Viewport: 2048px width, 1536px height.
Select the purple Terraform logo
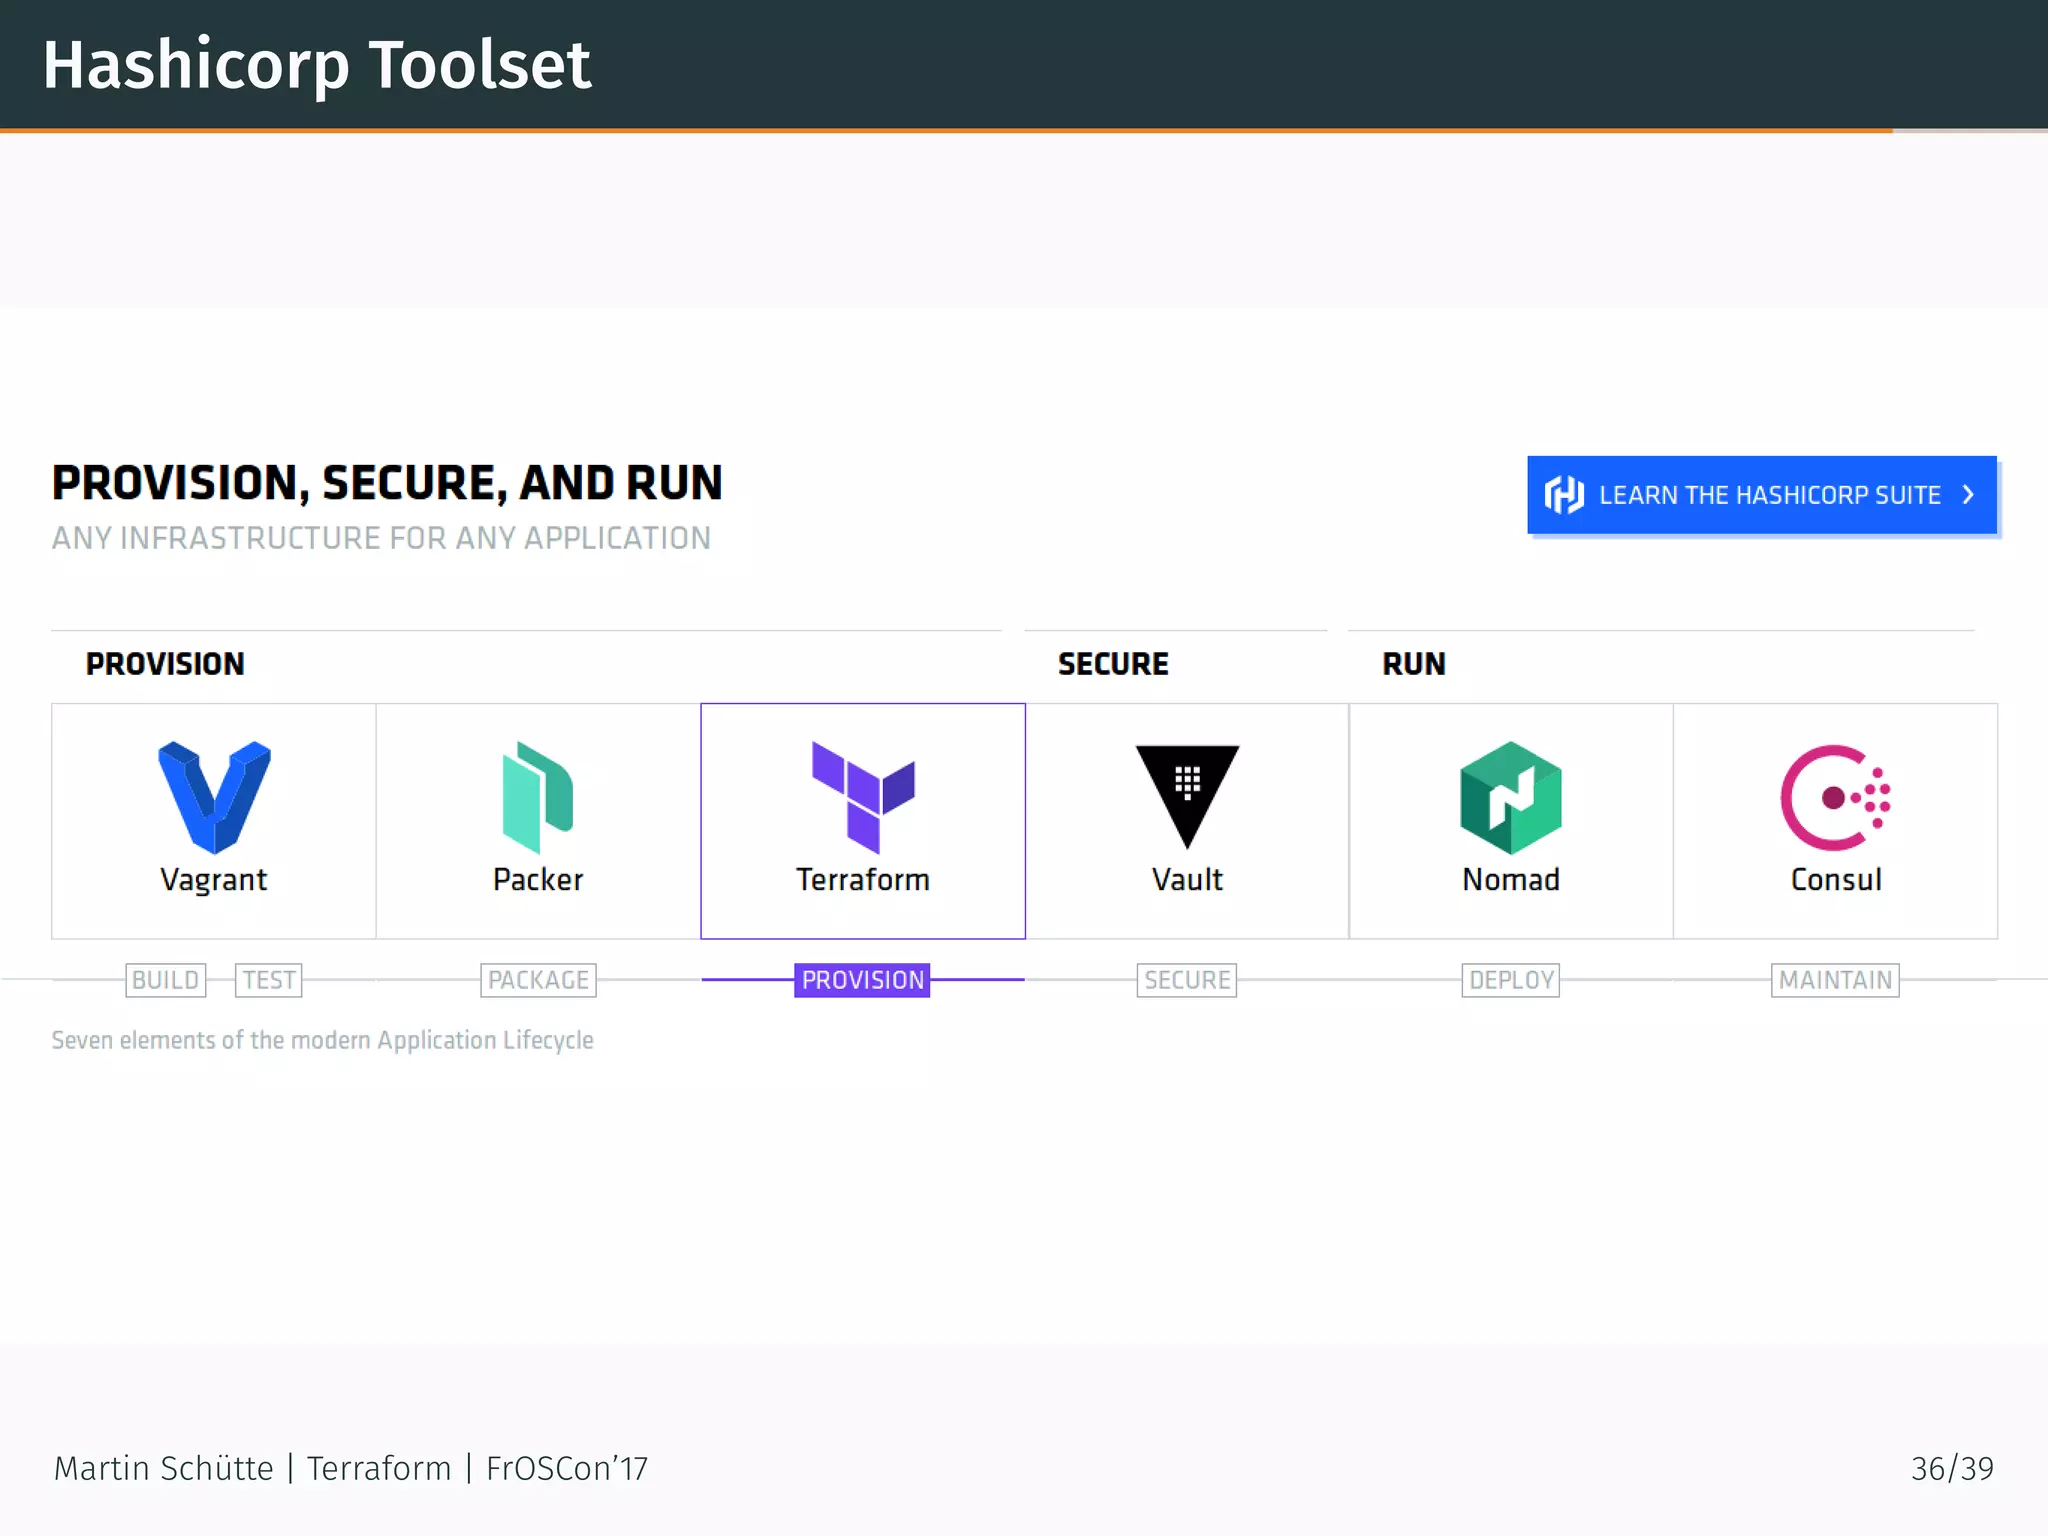tap(863, 797)
